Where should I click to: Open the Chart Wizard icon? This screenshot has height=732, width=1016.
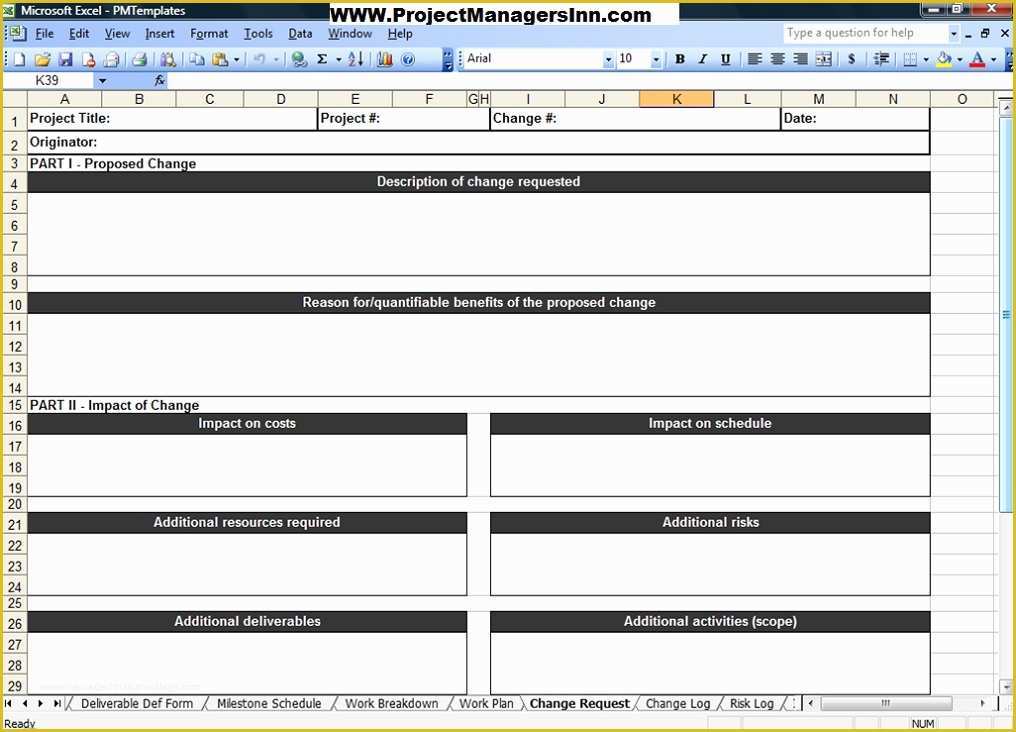tap(385, 60)
